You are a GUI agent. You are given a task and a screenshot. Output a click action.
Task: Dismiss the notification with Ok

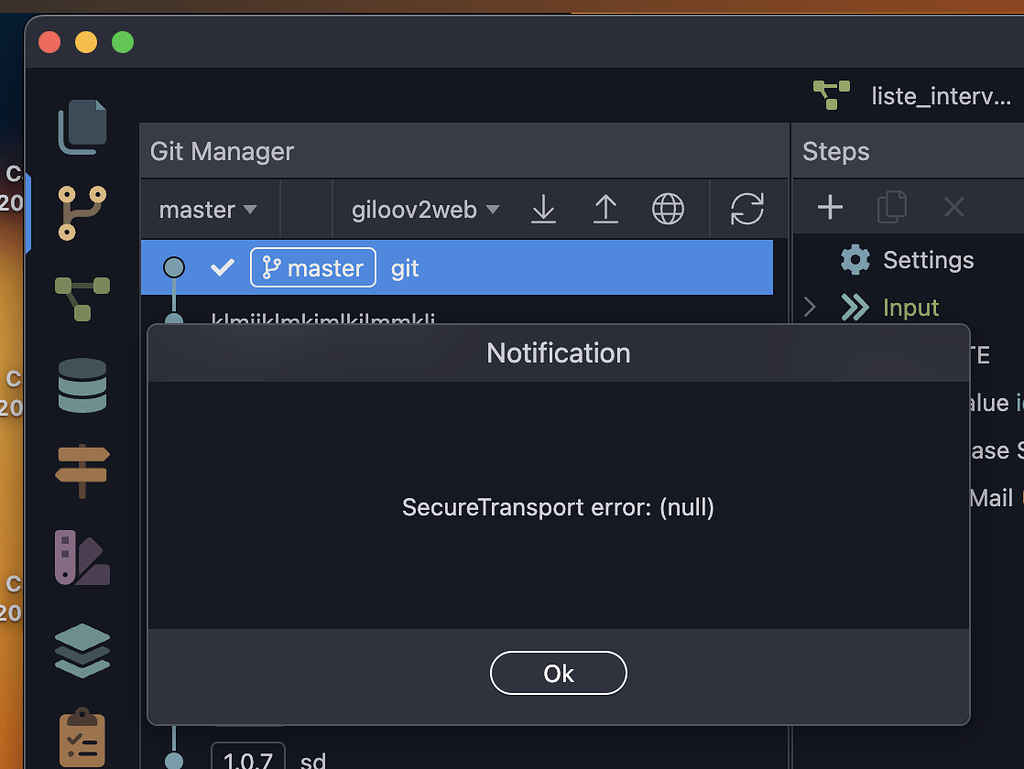pos(558,672)
